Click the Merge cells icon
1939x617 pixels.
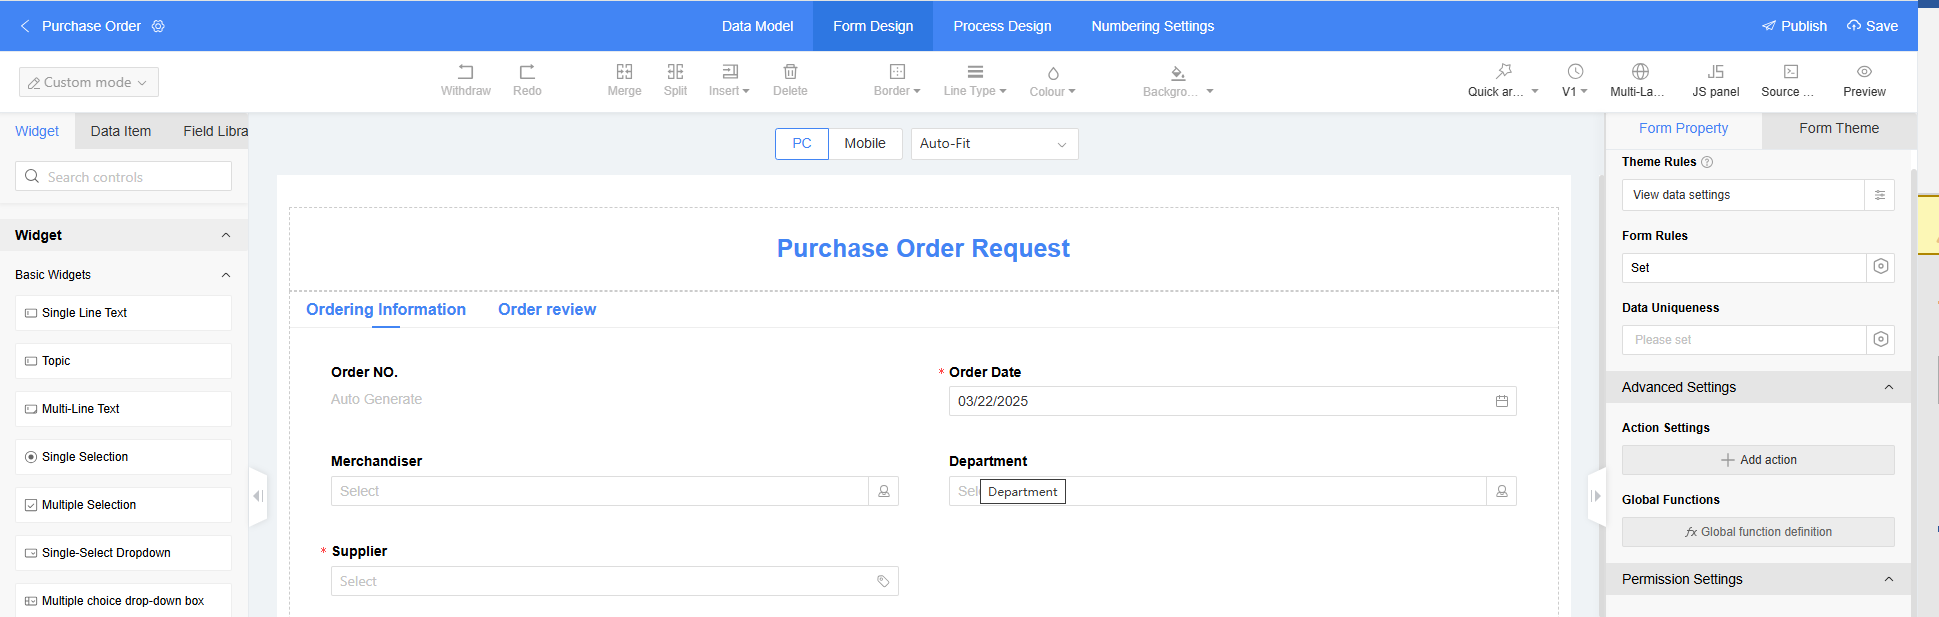click(x=624, y=73)
